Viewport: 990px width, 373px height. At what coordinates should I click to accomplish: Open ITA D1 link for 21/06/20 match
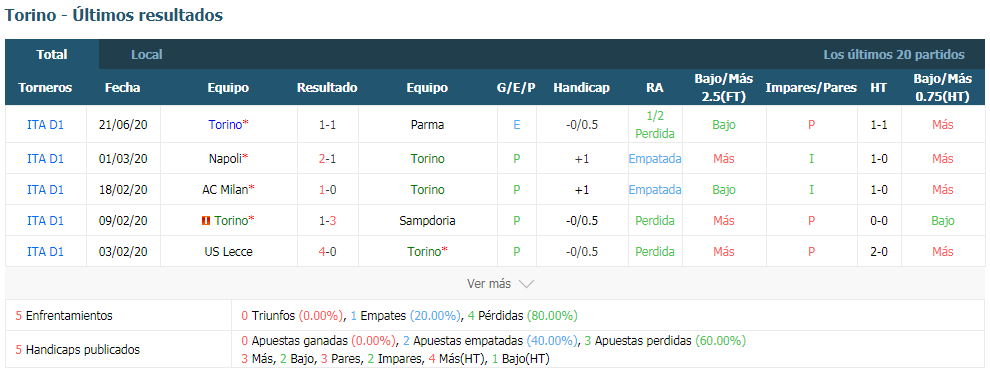(x=45, y=125)
